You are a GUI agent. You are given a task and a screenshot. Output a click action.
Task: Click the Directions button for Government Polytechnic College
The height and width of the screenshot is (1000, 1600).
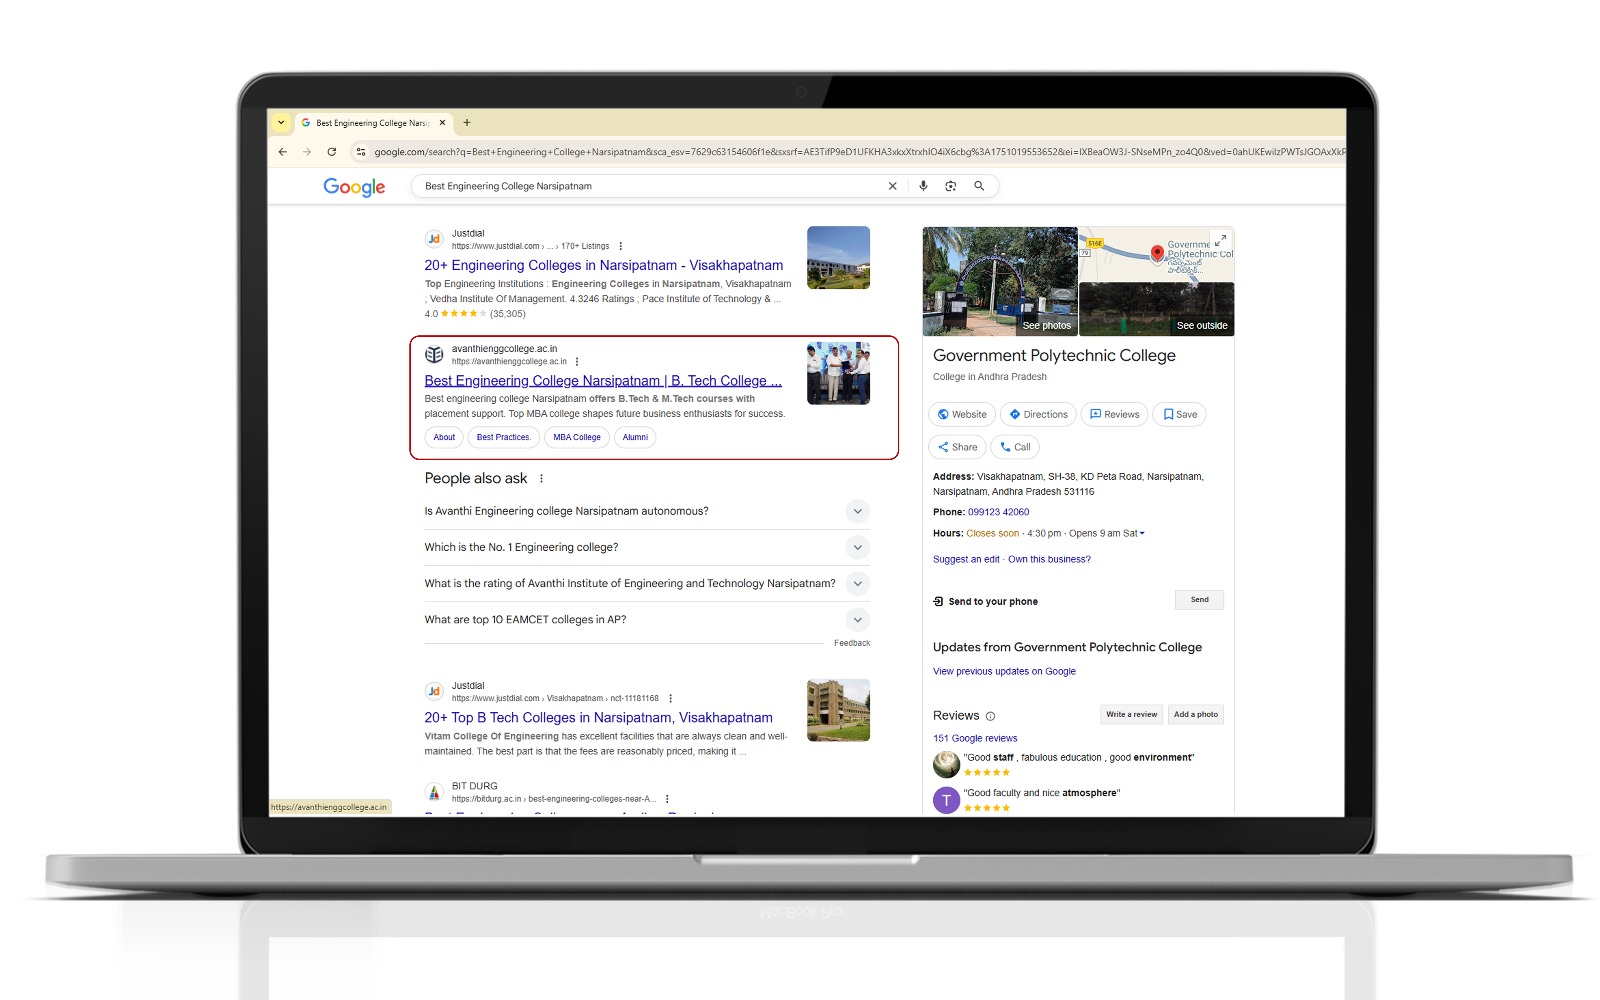pos(1039,414)
